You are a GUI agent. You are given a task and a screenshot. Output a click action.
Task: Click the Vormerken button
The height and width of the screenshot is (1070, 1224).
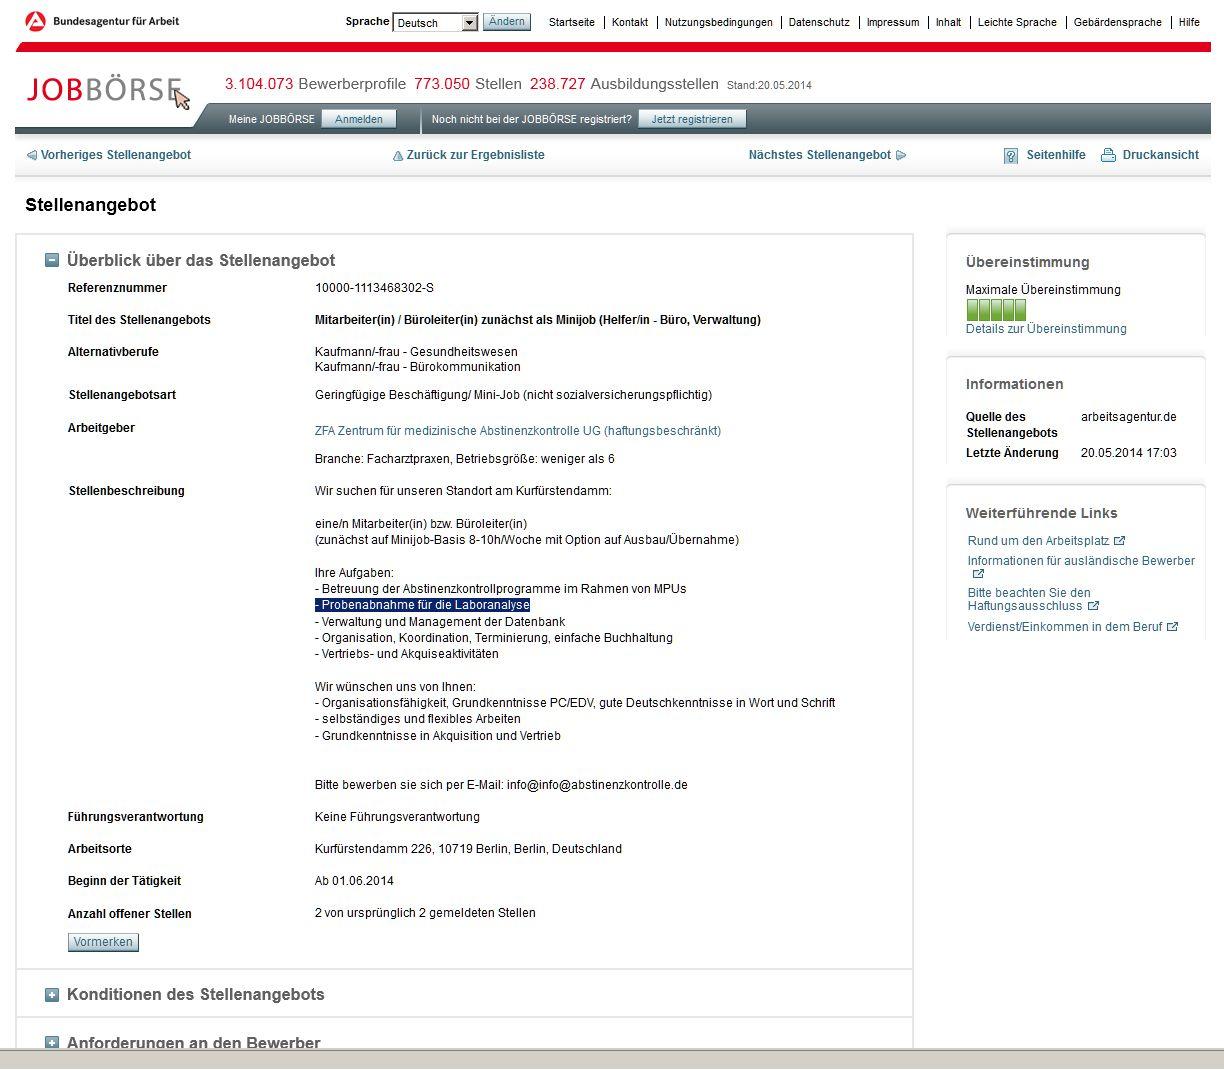(103, 942)
